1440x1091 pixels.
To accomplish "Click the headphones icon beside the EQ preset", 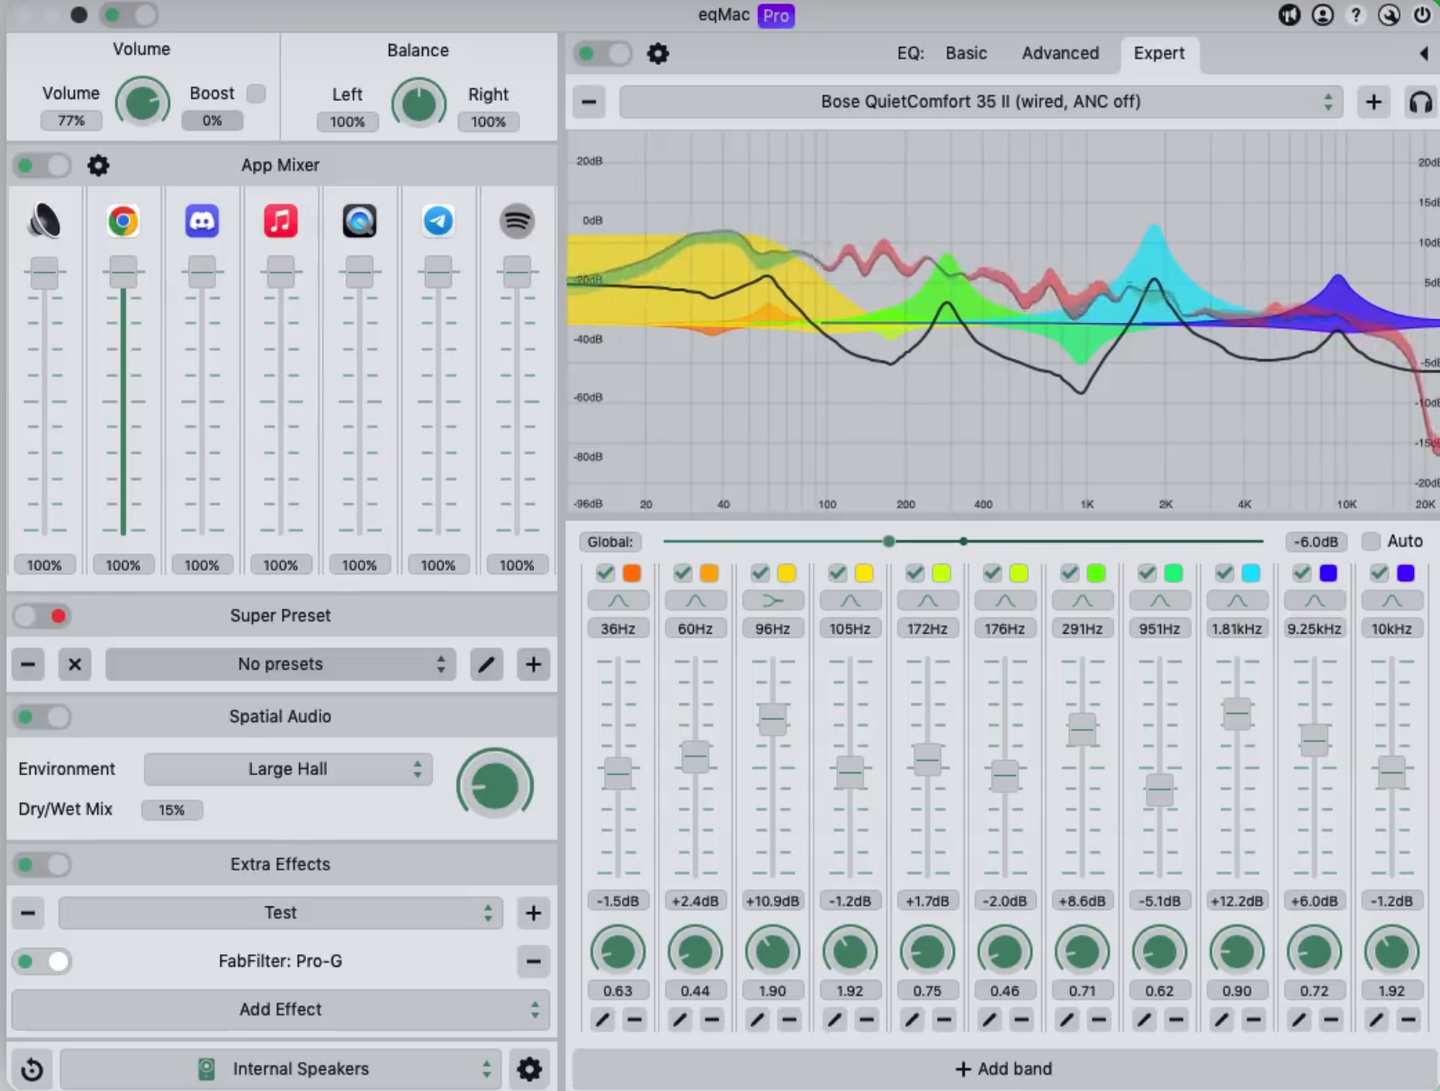I will tap(1420, 102).
